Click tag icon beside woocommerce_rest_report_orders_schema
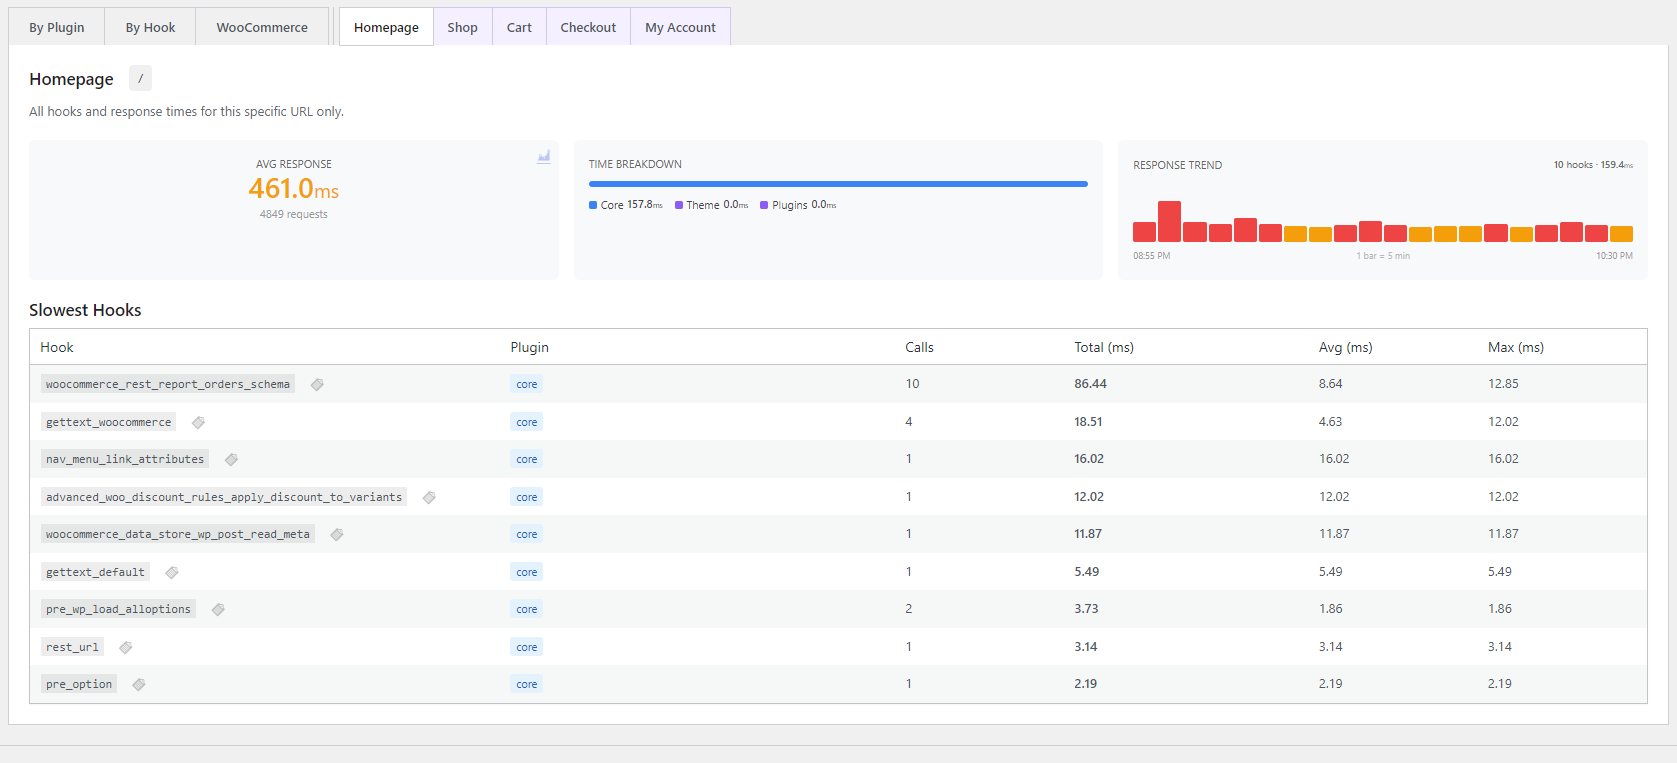This screenshot has width=1677, height=763. point(317,385)
